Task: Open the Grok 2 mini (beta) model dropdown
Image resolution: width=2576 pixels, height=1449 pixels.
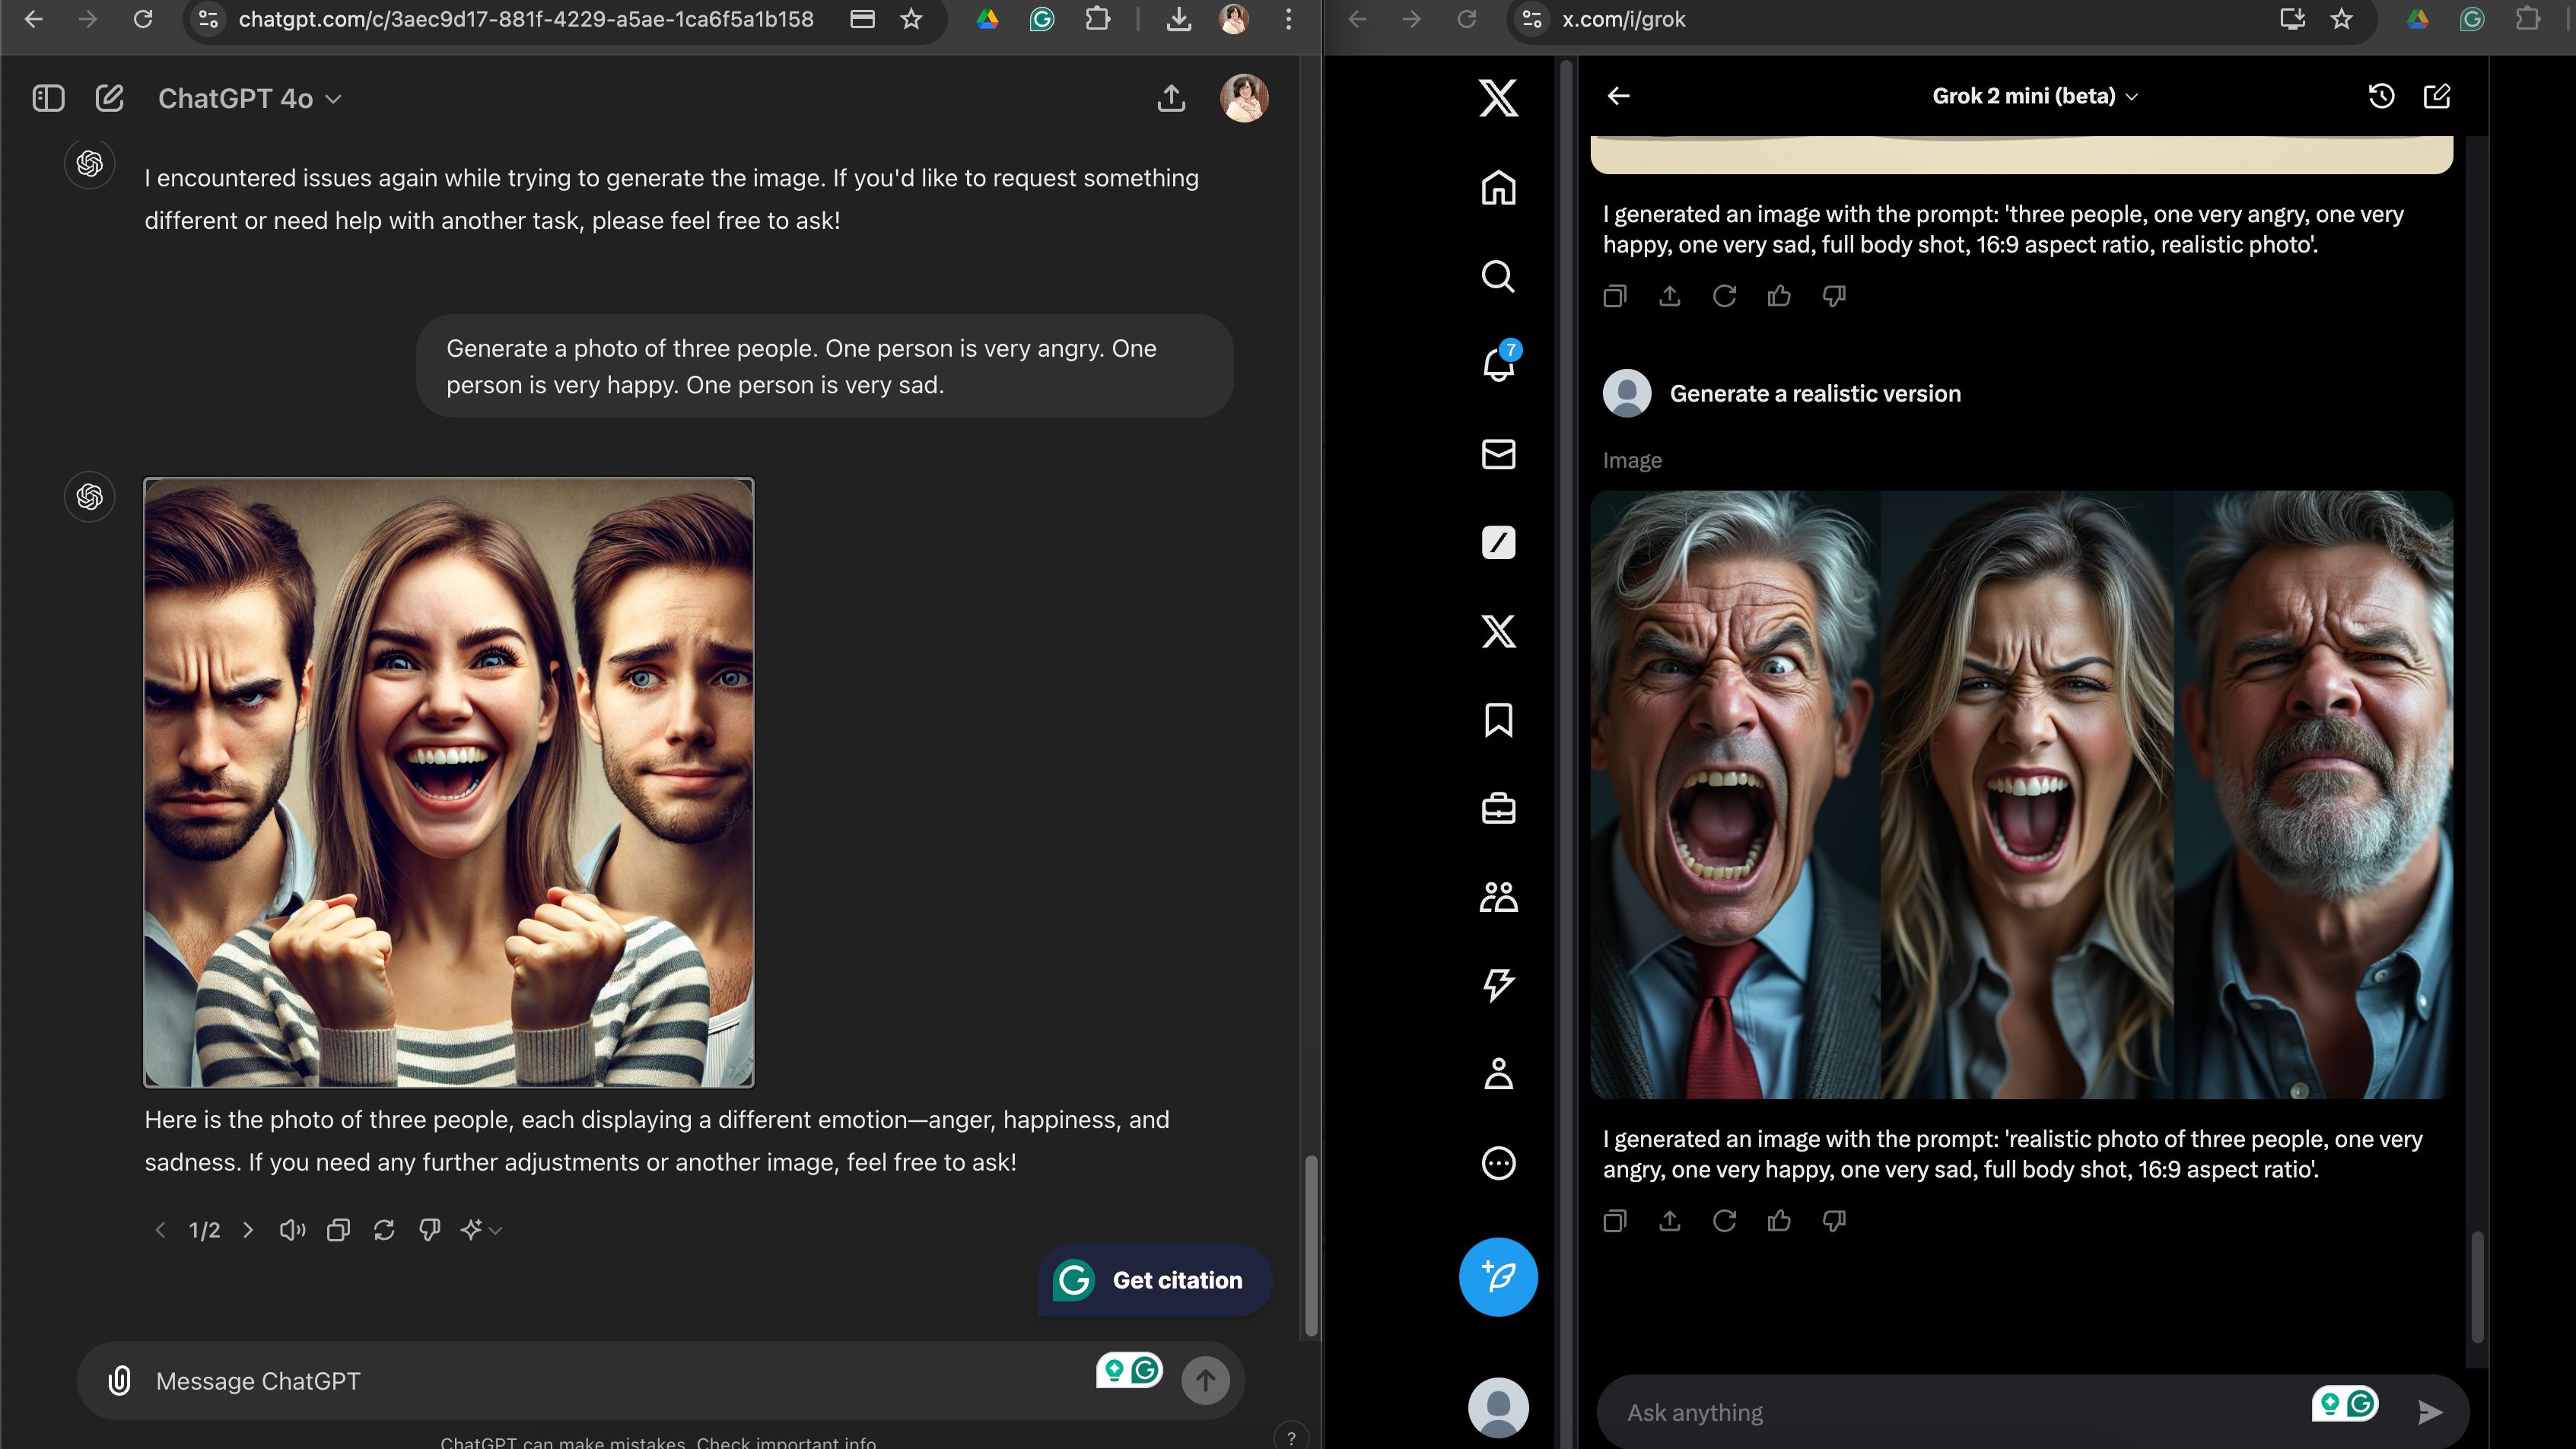Action: [x=2034, y=96]
